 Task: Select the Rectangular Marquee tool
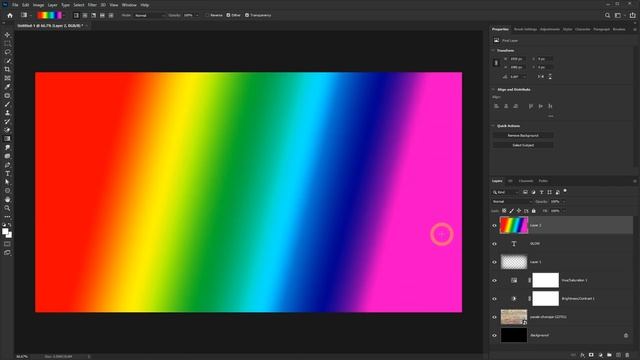(x=7, y=43)
